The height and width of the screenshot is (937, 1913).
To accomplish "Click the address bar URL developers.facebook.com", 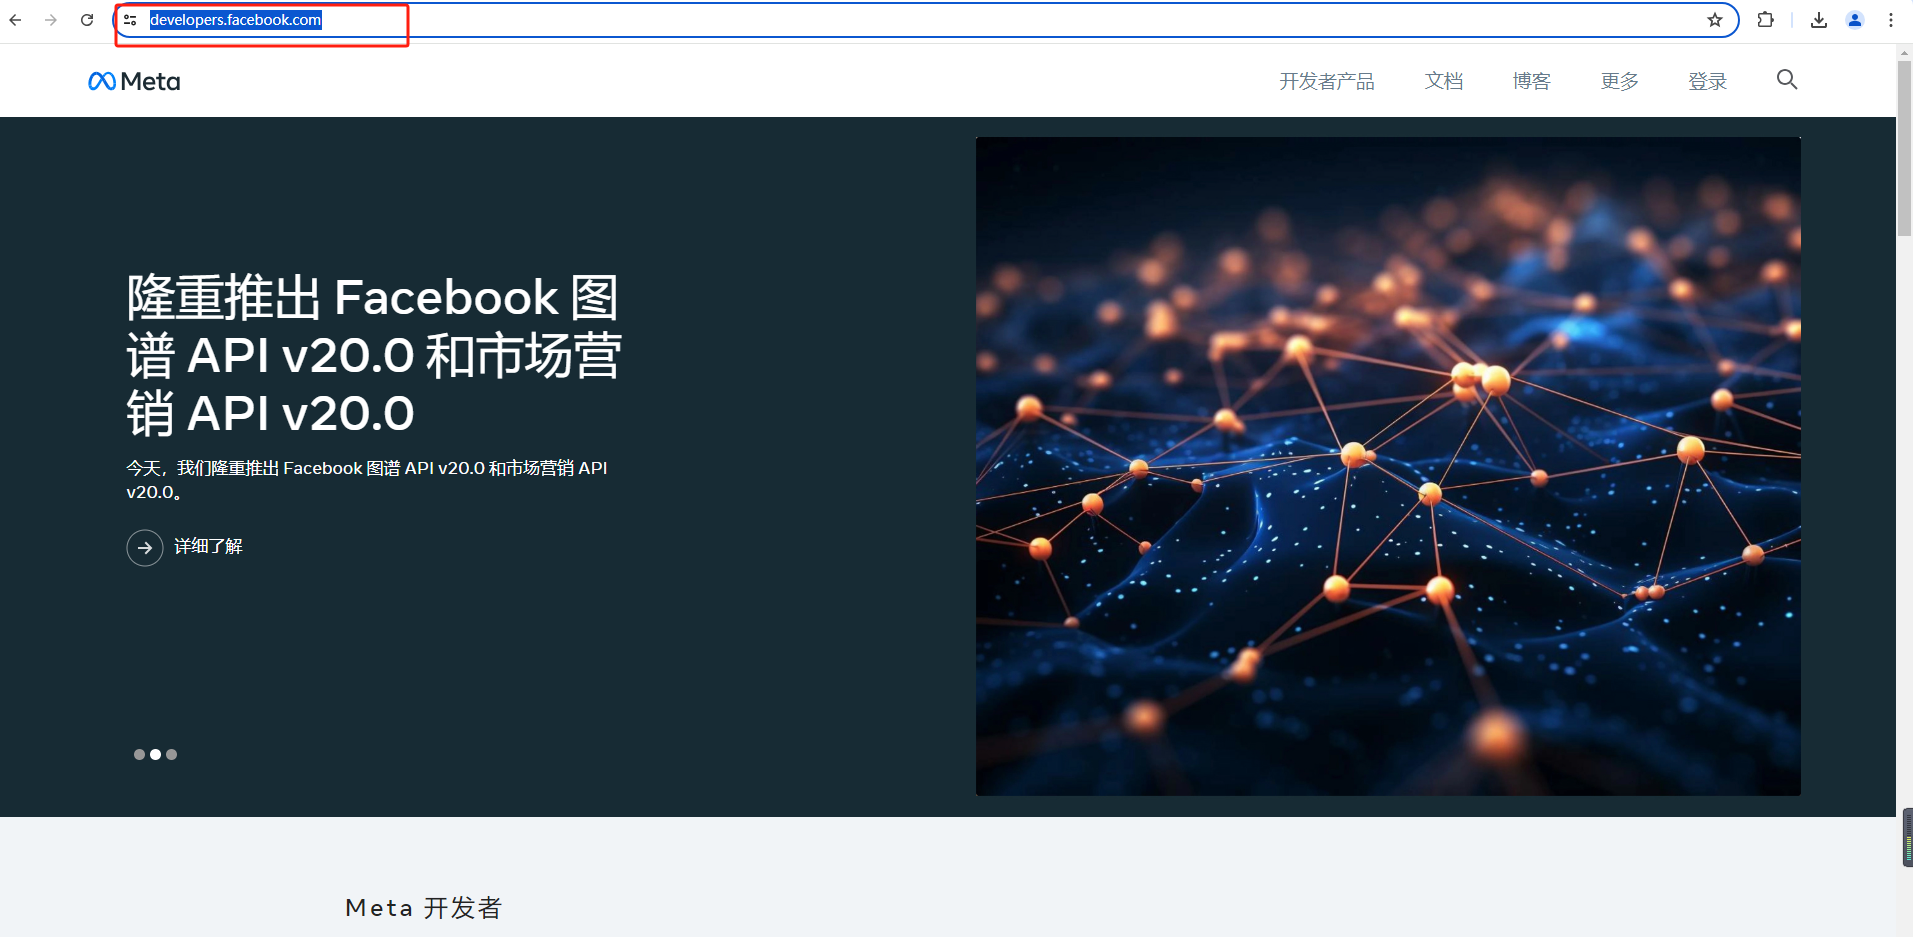I will 235,20.
